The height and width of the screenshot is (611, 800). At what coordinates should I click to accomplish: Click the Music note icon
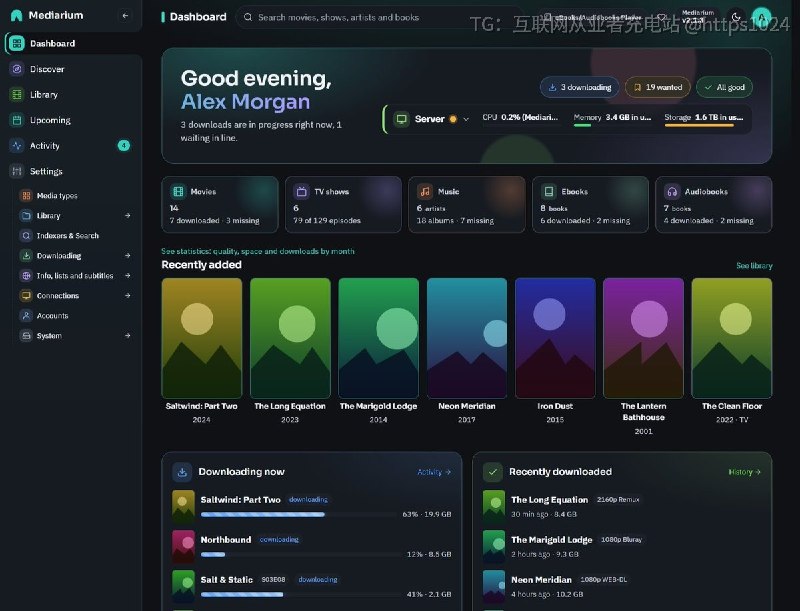[425, 192]
